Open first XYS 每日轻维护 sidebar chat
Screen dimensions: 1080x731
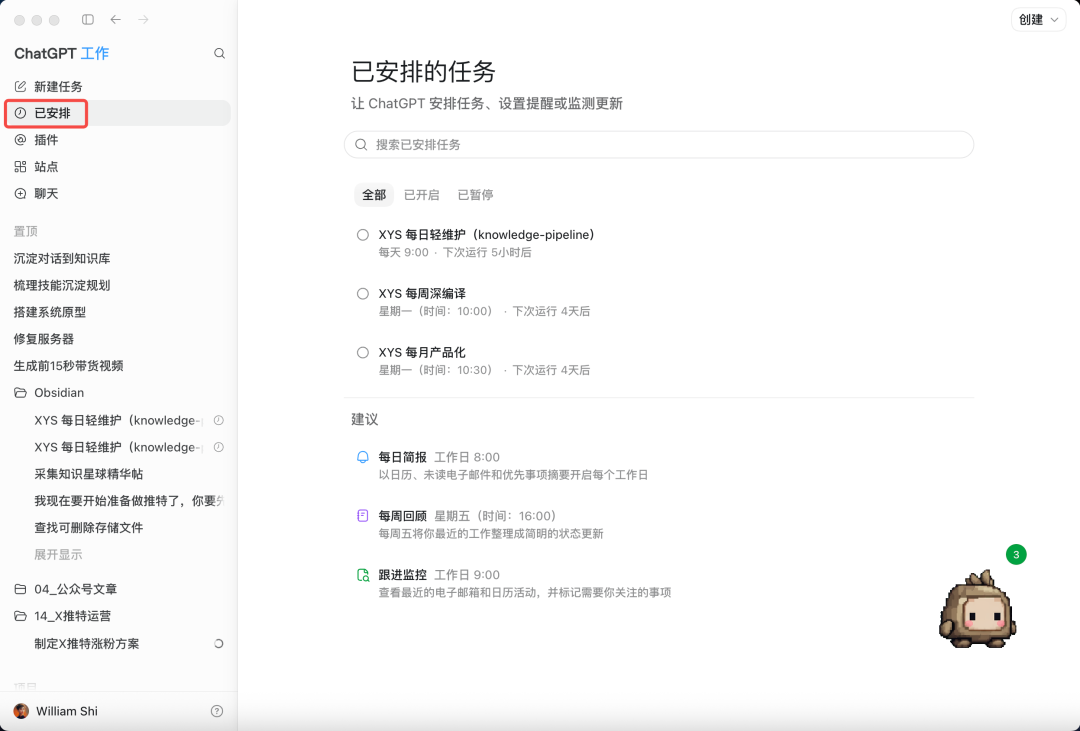117,420
